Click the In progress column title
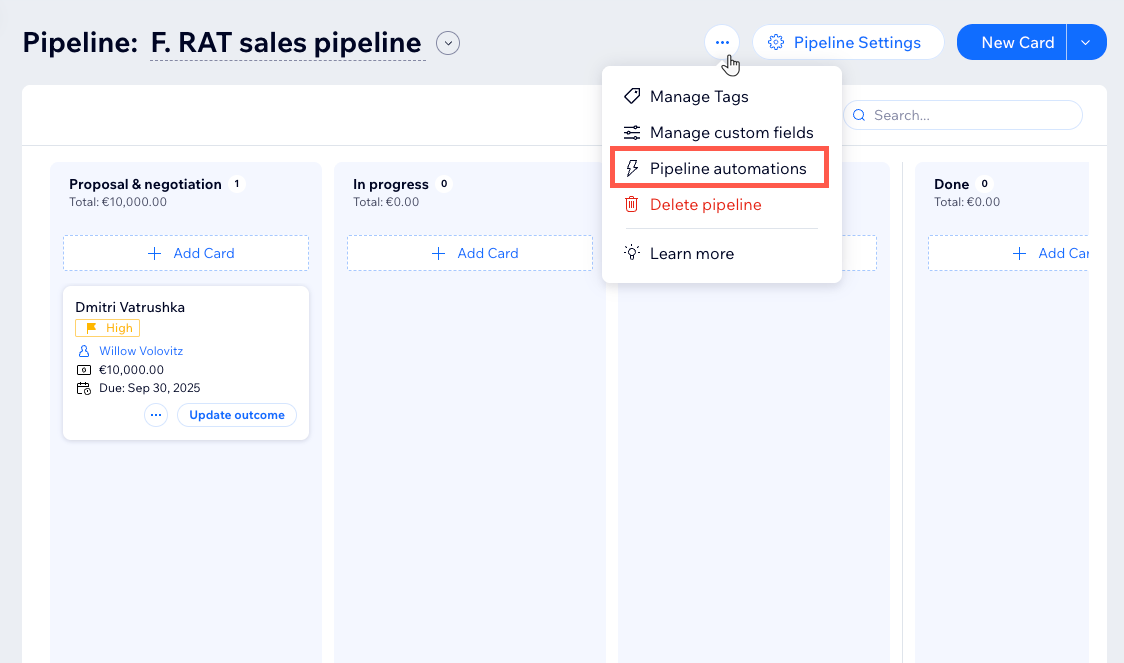 391,184
